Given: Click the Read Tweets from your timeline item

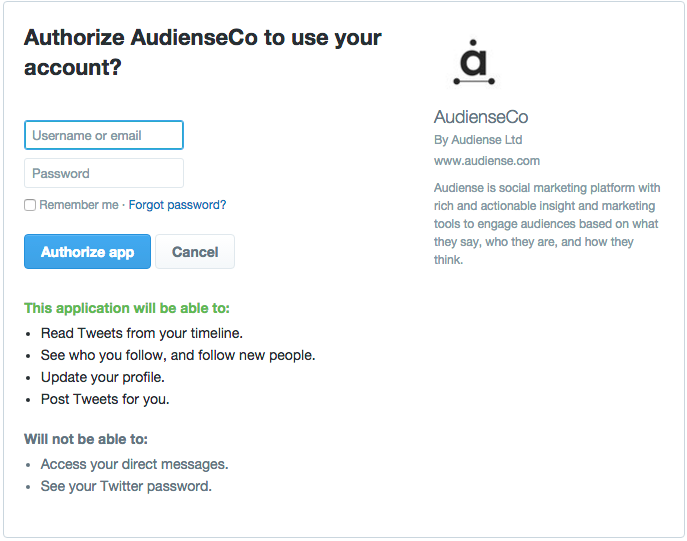Looking at the screenshot, I should tap(142, 333).
